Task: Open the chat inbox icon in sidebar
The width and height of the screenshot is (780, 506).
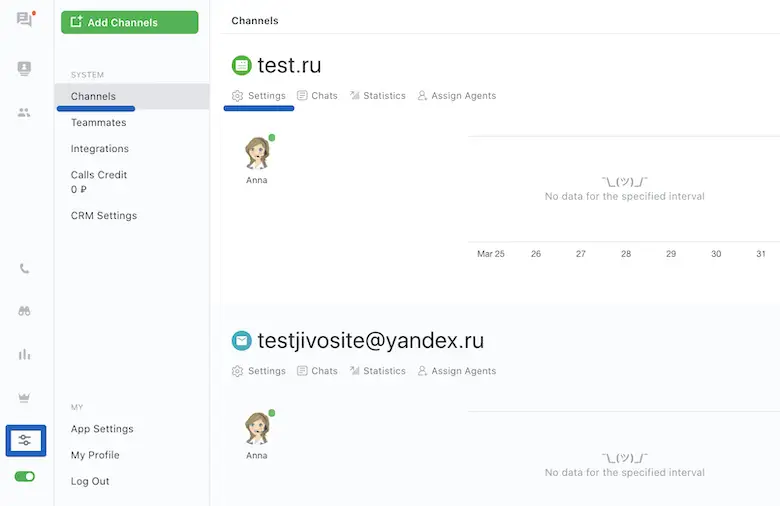Action: coord(25,20)
